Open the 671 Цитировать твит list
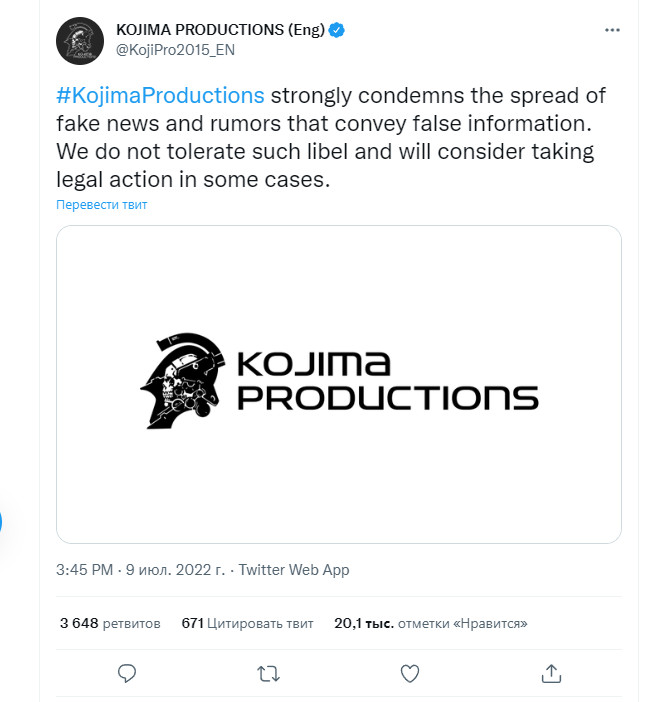Screen dimensions: 647x702 [x=247, y=623]
